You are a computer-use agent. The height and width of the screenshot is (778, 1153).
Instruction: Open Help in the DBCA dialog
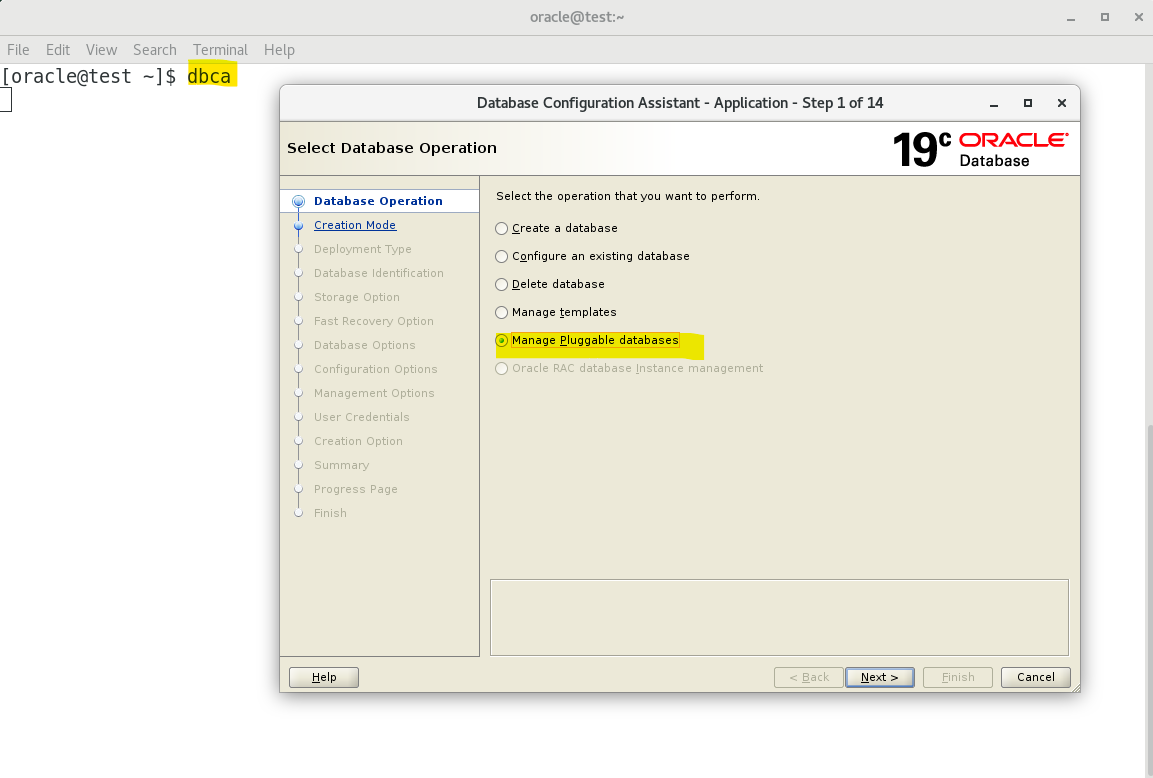[324, 677]
